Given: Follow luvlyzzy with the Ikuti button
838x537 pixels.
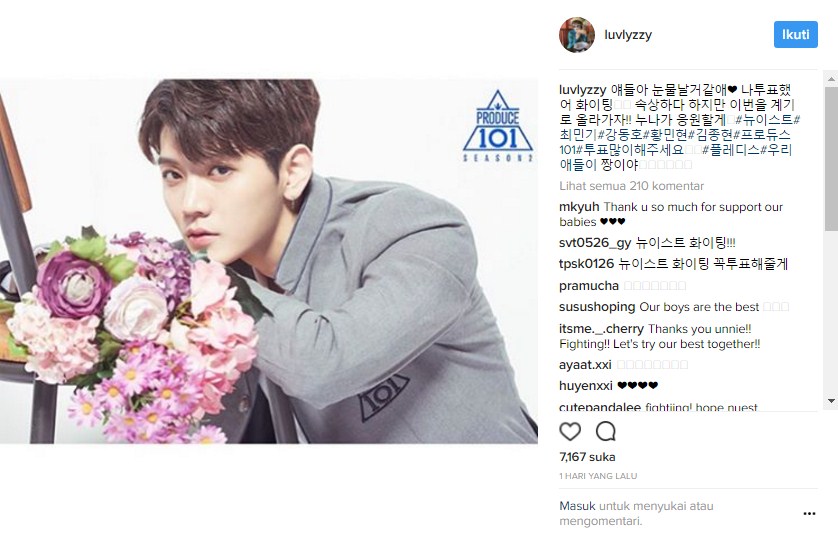Looking at the screenshot, I should [795, 35].
